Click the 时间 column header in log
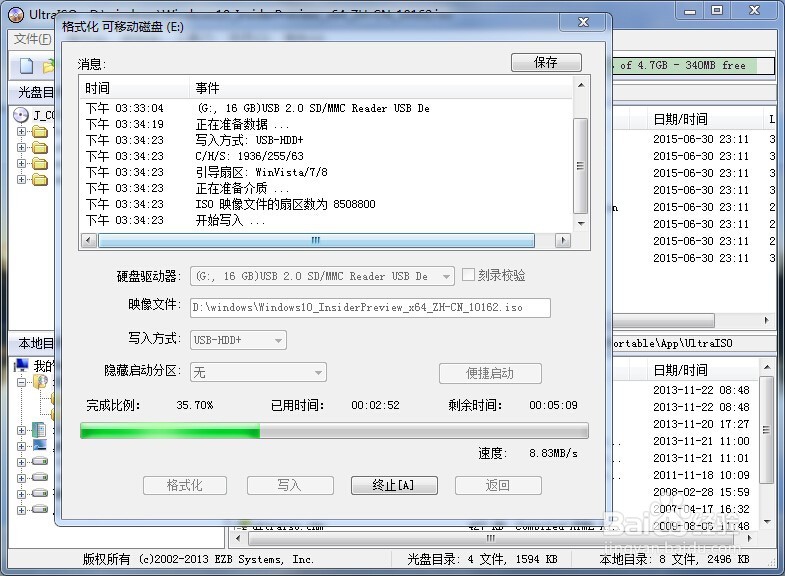The width and height of the screenshot is (785, 576). pos(135,88)
